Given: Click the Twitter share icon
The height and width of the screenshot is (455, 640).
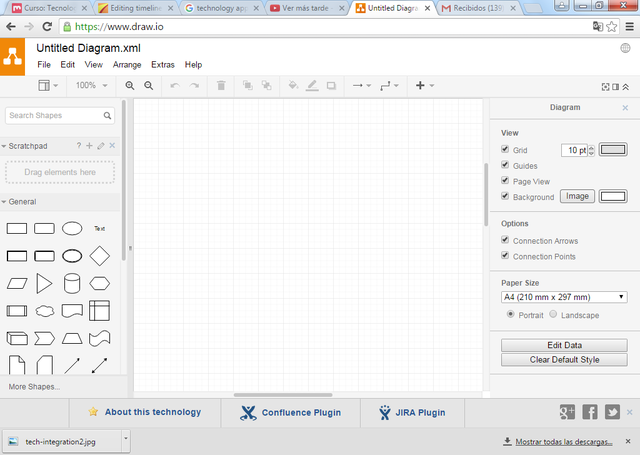Looking at the screenshot, I should click(x=612, y=412).
